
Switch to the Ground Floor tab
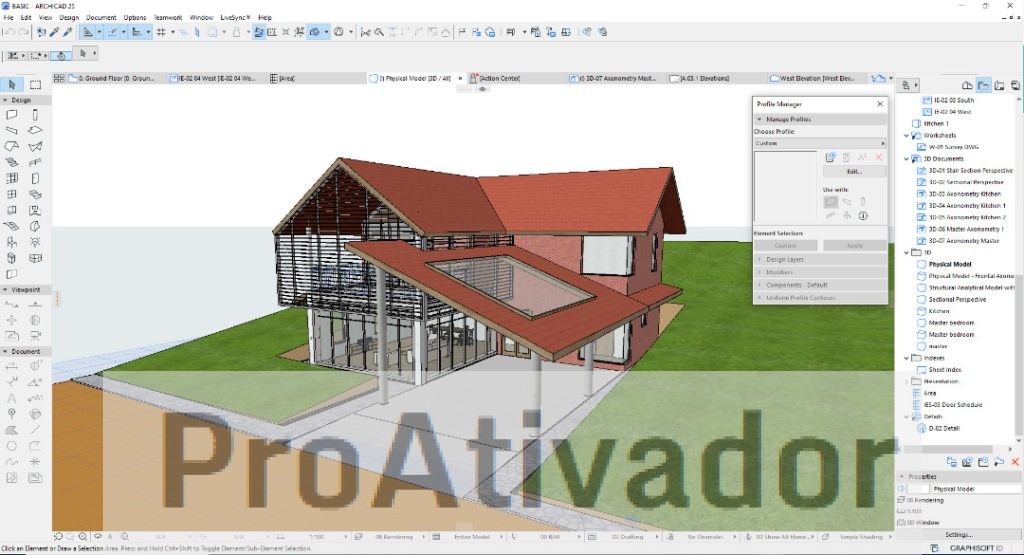[114, 78]
